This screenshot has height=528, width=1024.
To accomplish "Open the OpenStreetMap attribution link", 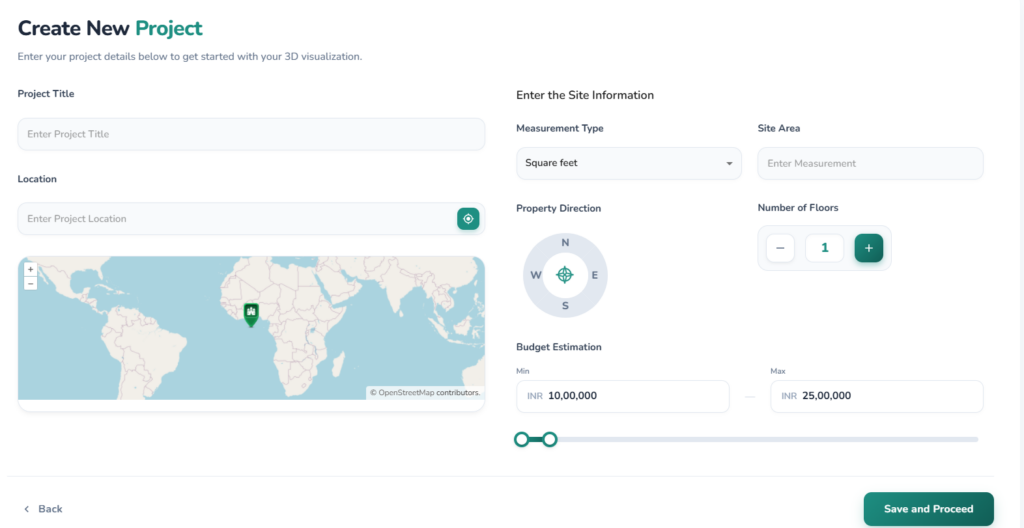I will (406, 393).
